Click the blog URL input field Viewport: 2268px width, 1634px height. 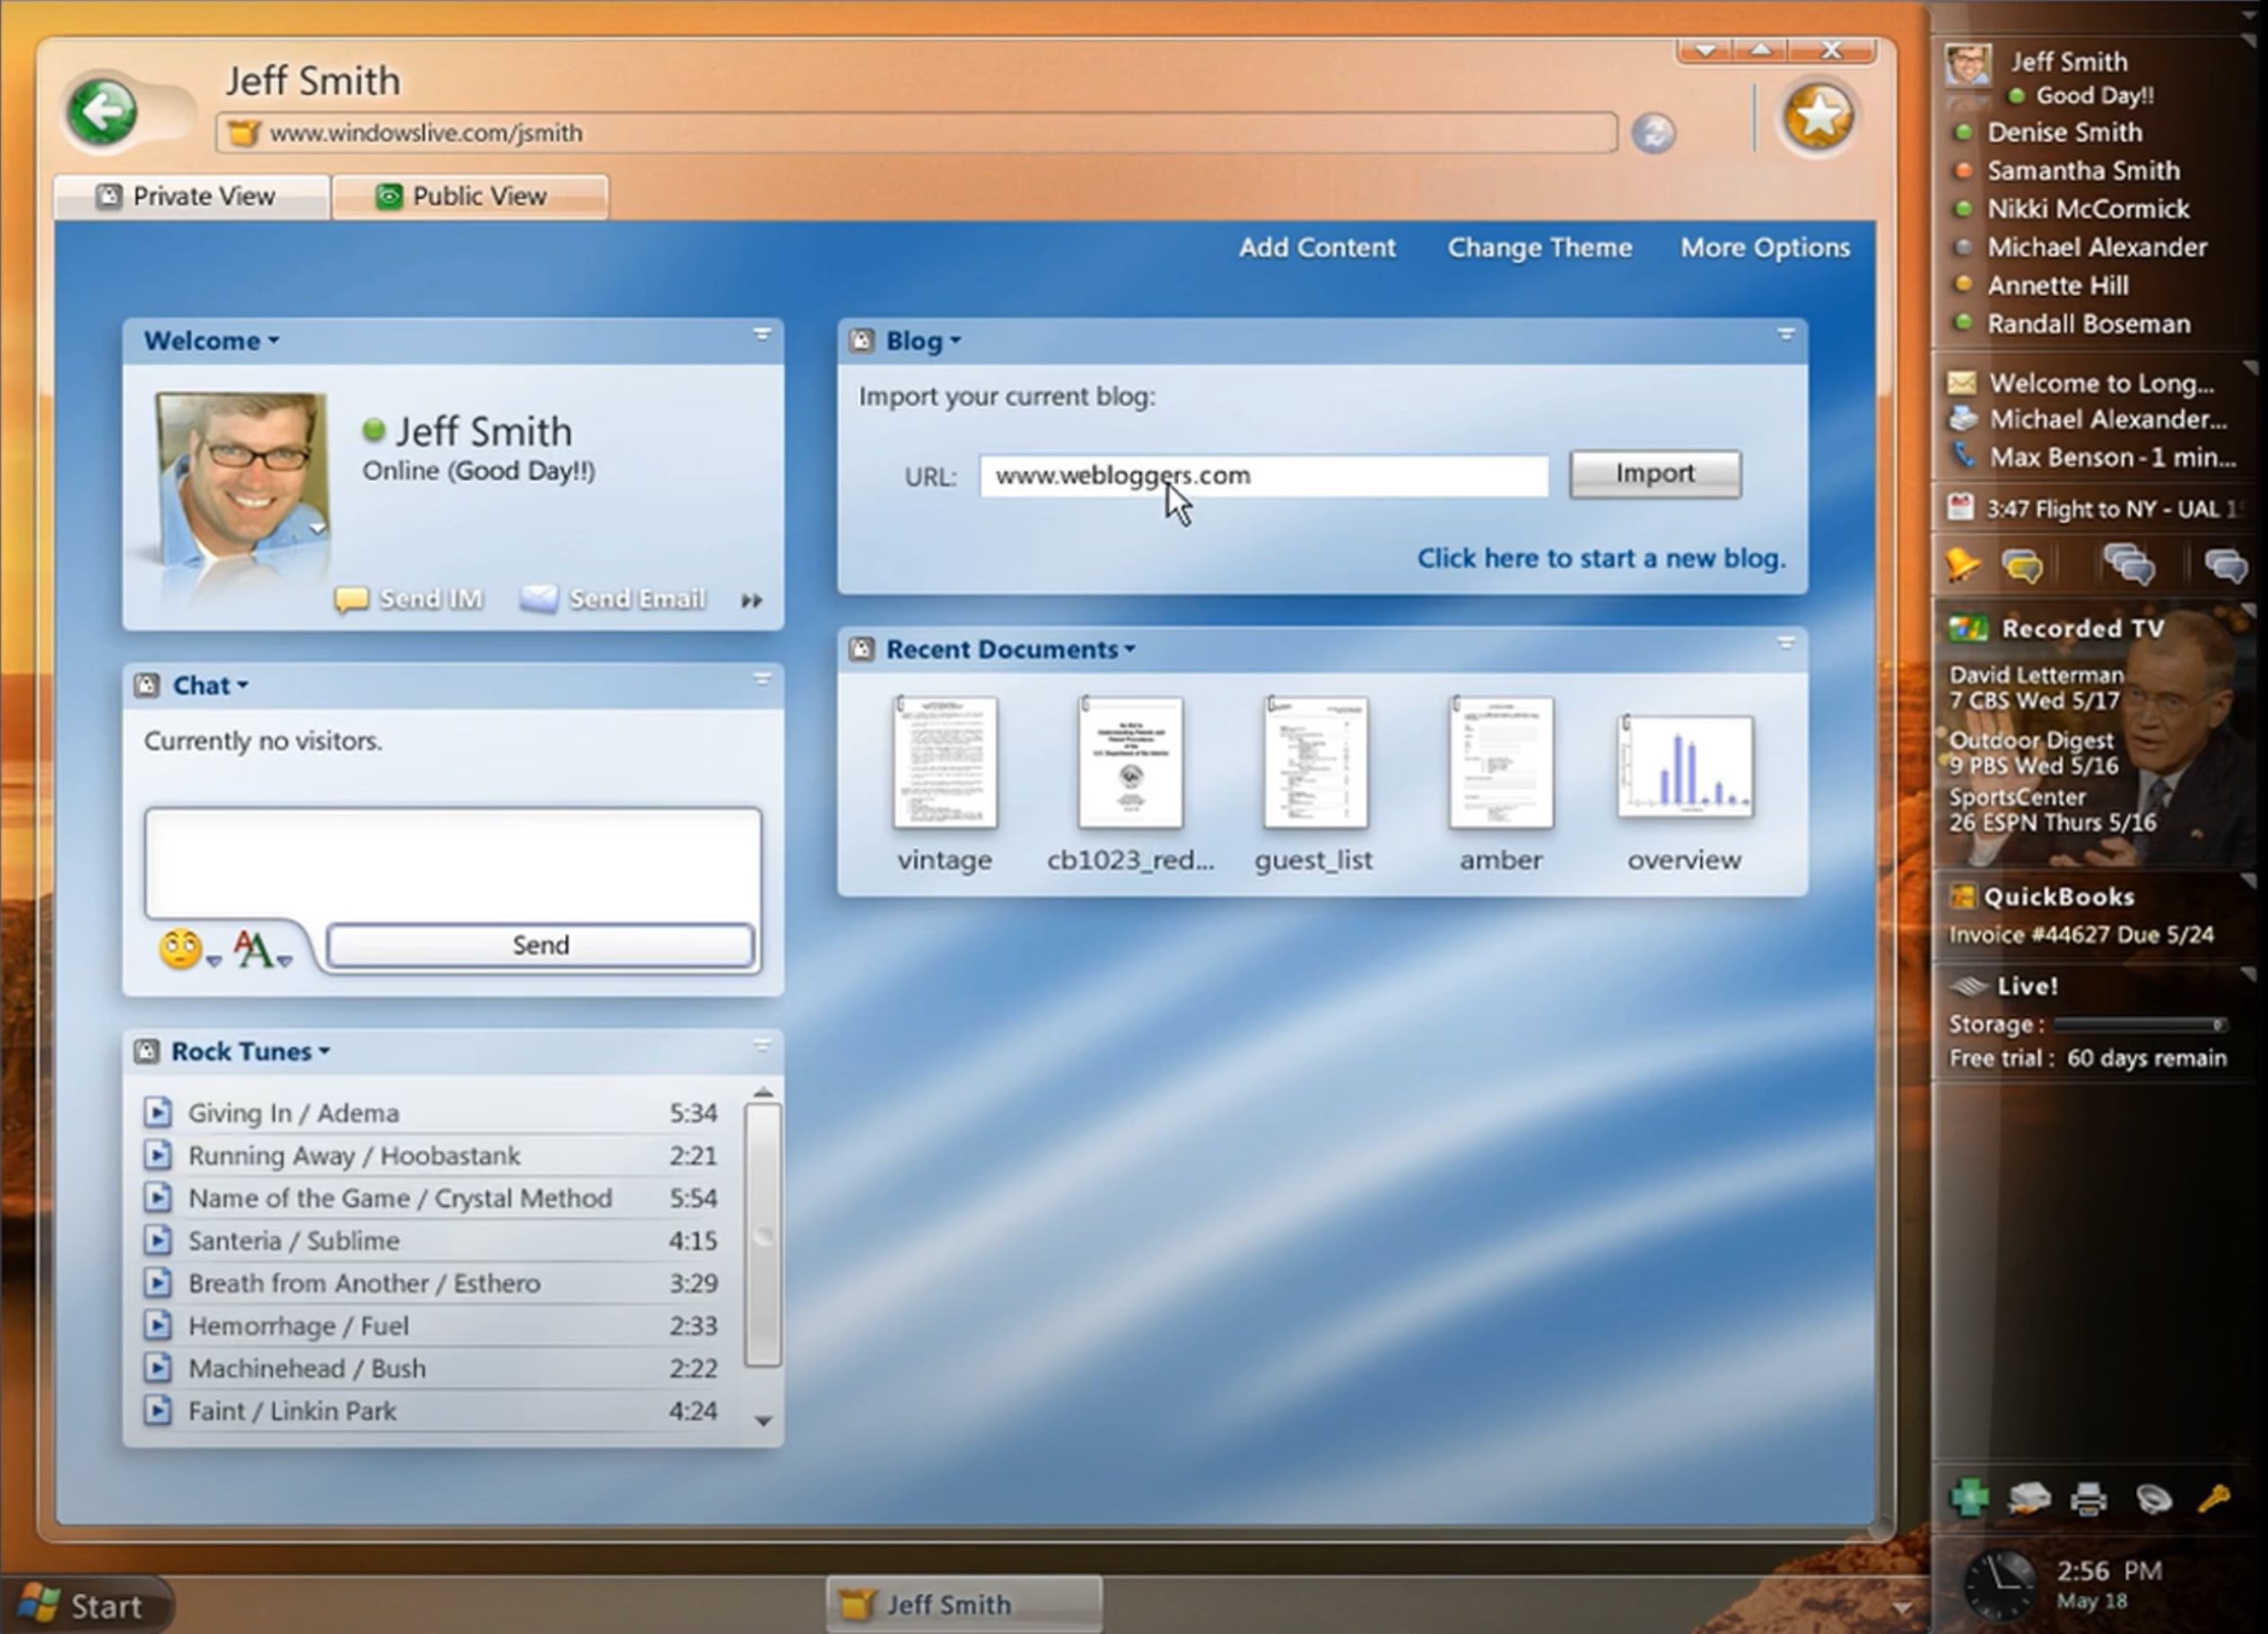point(1263,476)
